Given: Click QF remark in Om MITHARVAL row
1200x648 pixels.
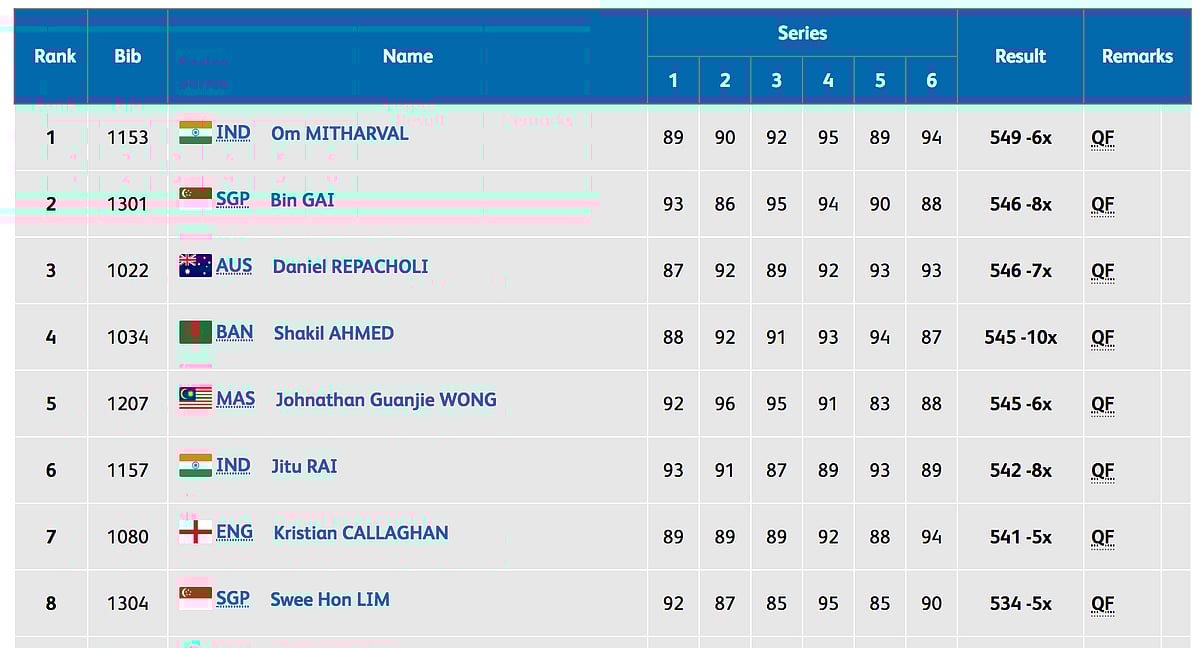Looking at the screenshot, I should click(1102, 138).
